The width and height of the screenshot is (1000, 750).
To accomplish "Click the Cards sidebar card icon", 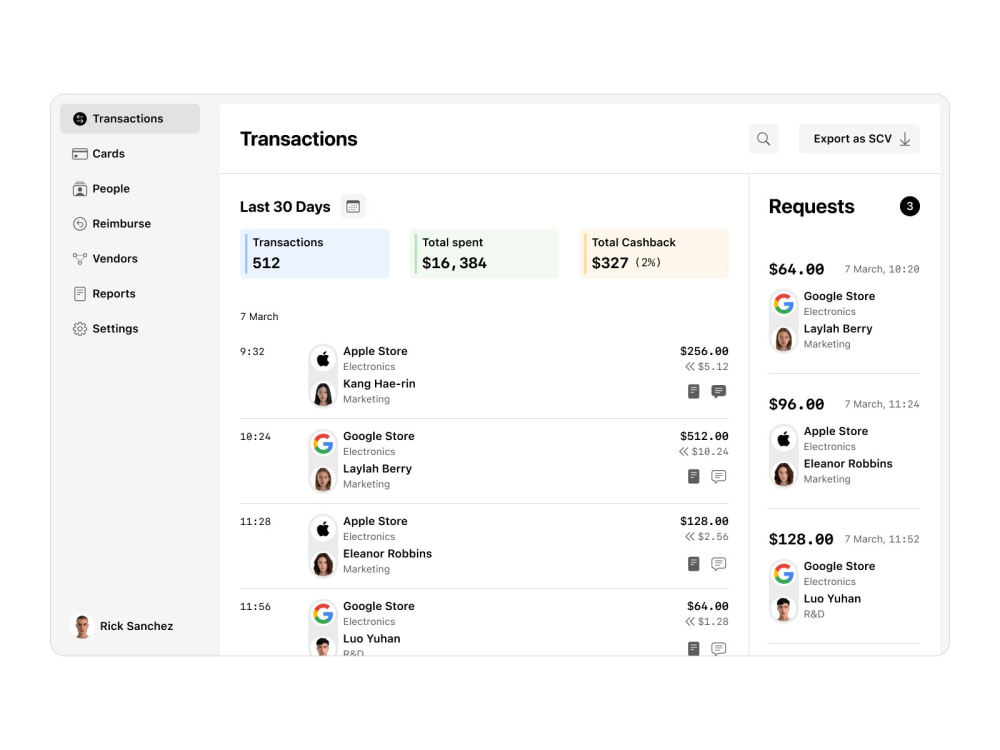I will click(x=80, y=154).
